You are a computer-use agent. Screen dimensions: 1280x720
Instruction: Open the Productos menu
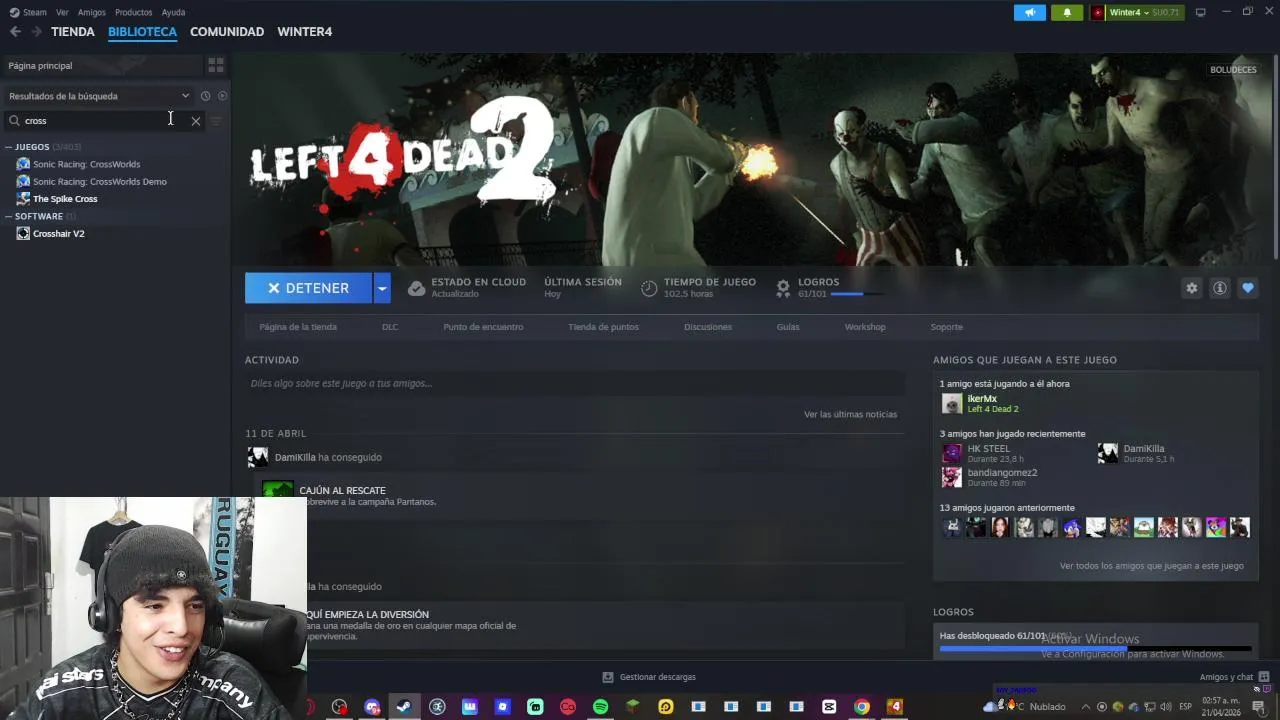click(x=133, y=12)
